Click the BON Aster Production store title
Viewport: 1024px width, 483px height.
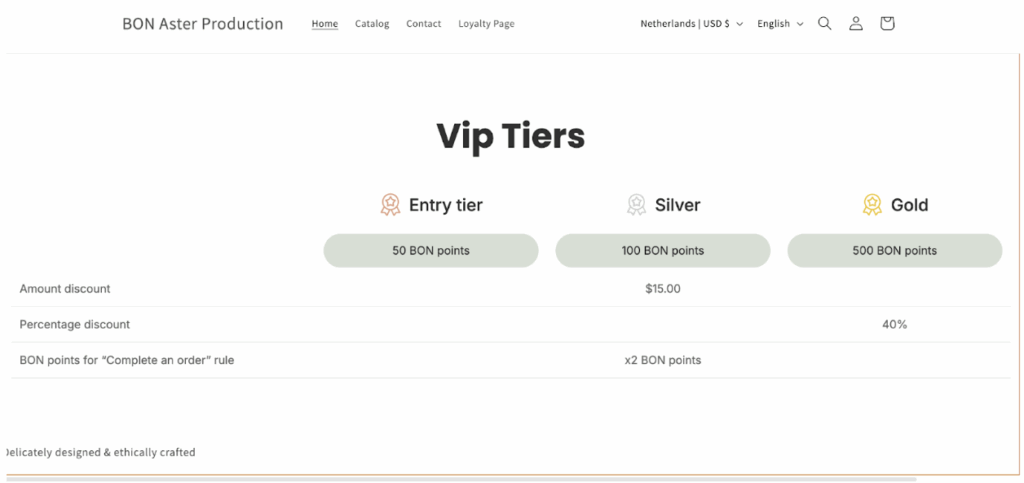[x=203, y=24]
